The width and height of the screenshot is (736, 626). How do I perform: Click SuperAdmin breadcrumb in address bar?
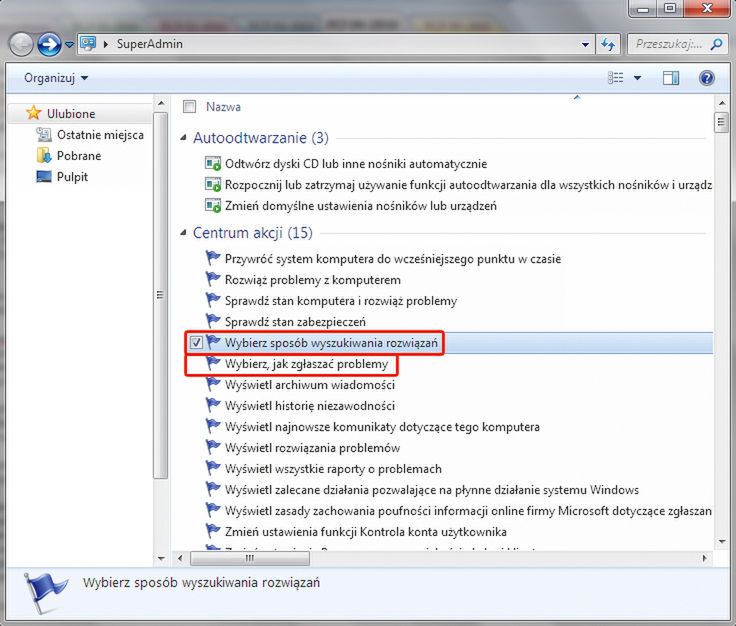pos(149,44)
